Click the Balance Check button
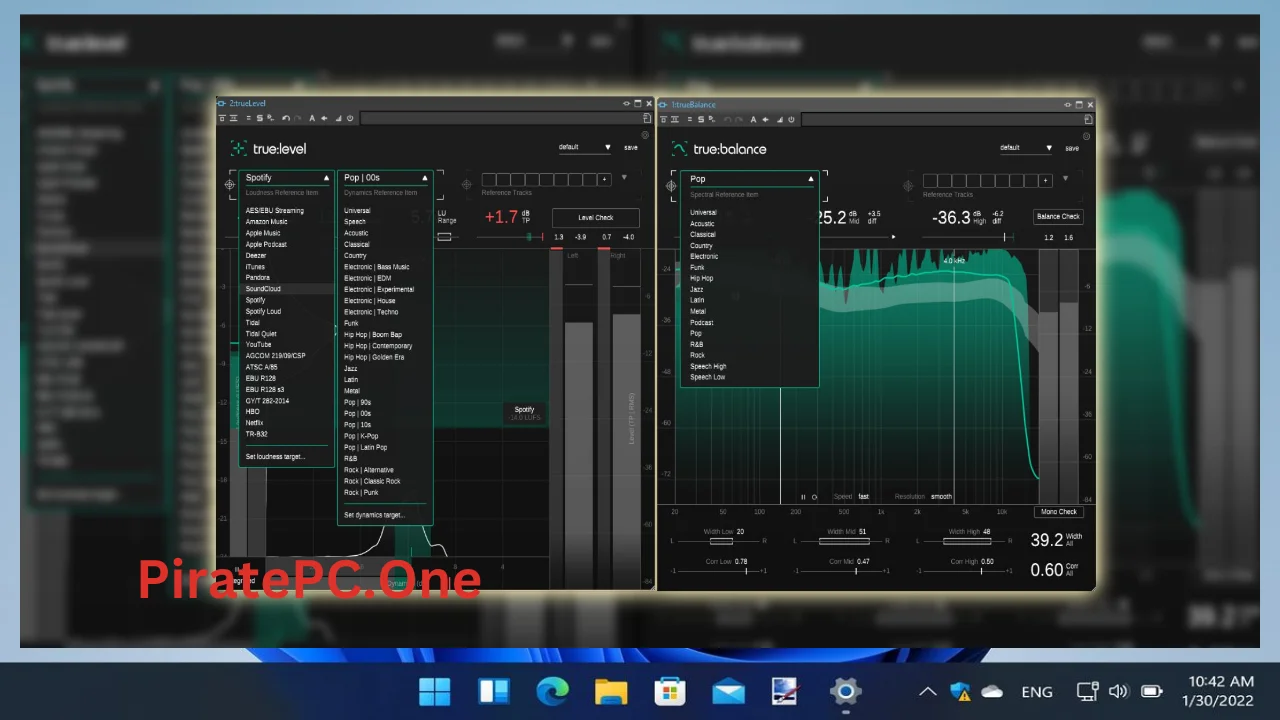 (1058, 217)
